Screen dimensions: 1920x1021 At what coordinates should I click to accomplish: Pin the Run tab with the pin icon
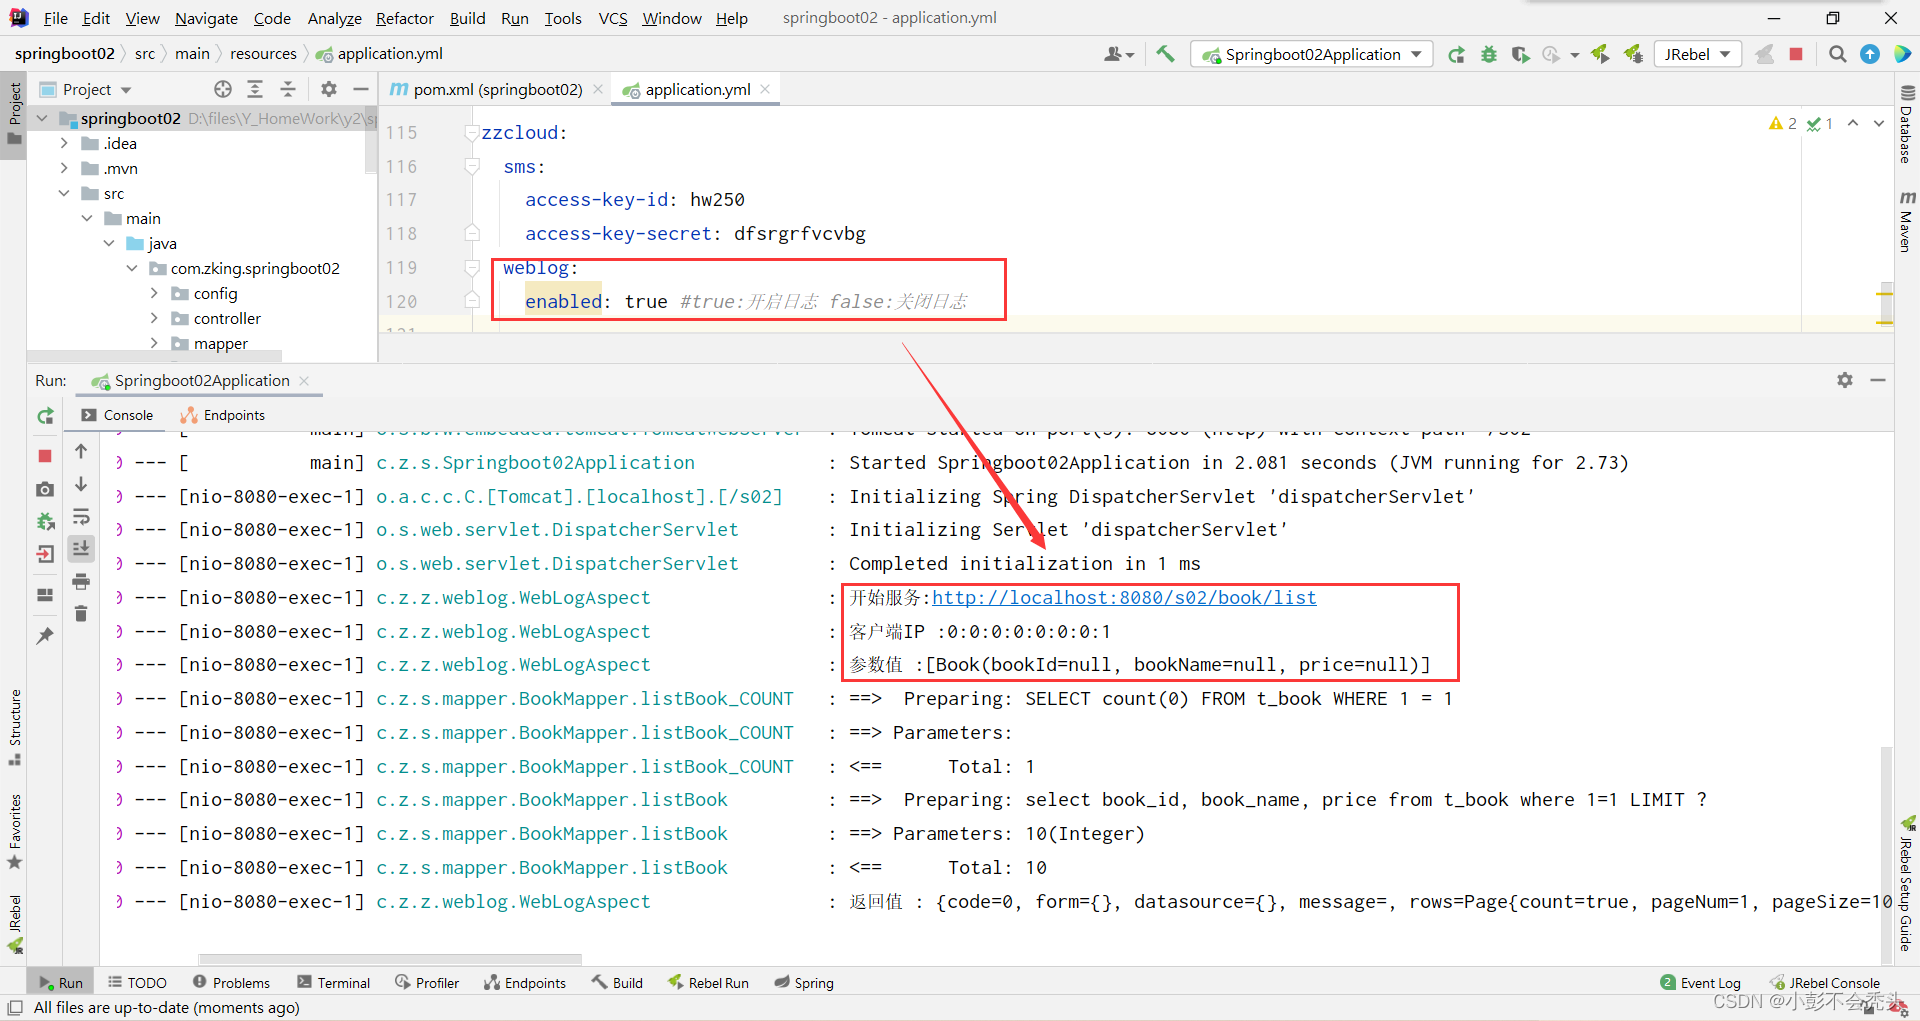(x=45, y=636)
